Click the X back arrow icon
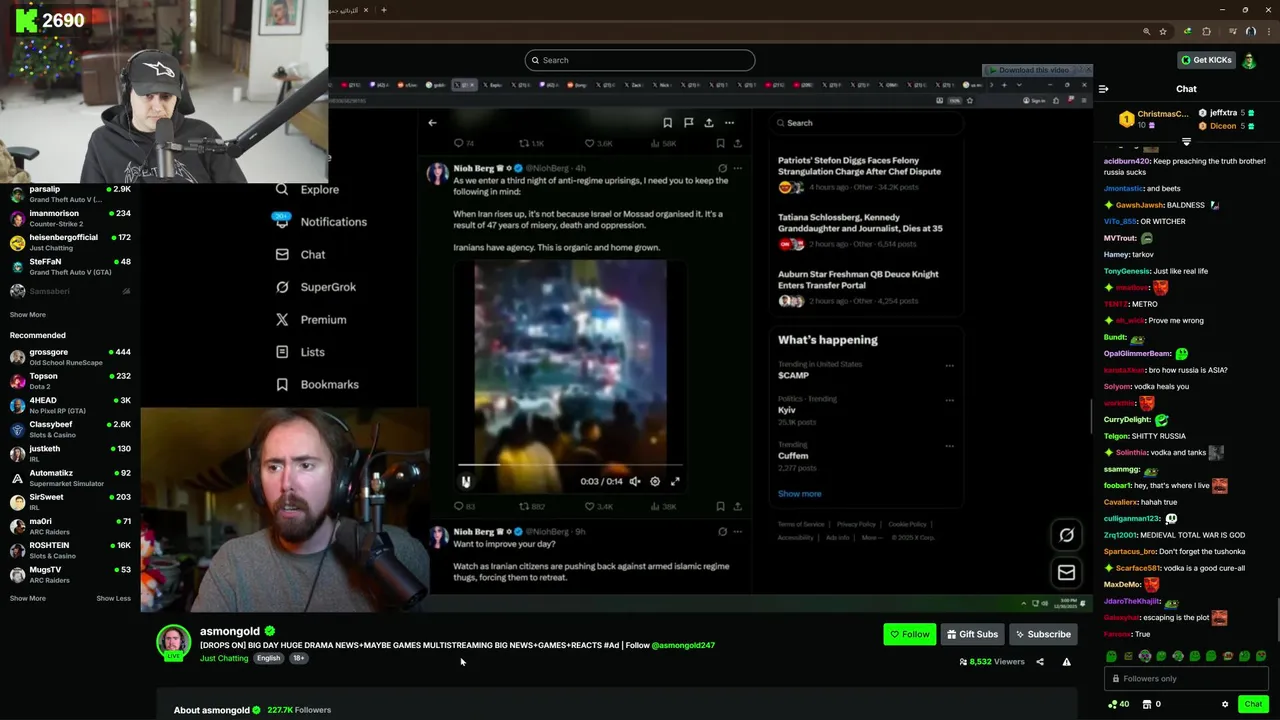Screen dimensions: 1280x720 pyautogui.click(x=432, y=123)
